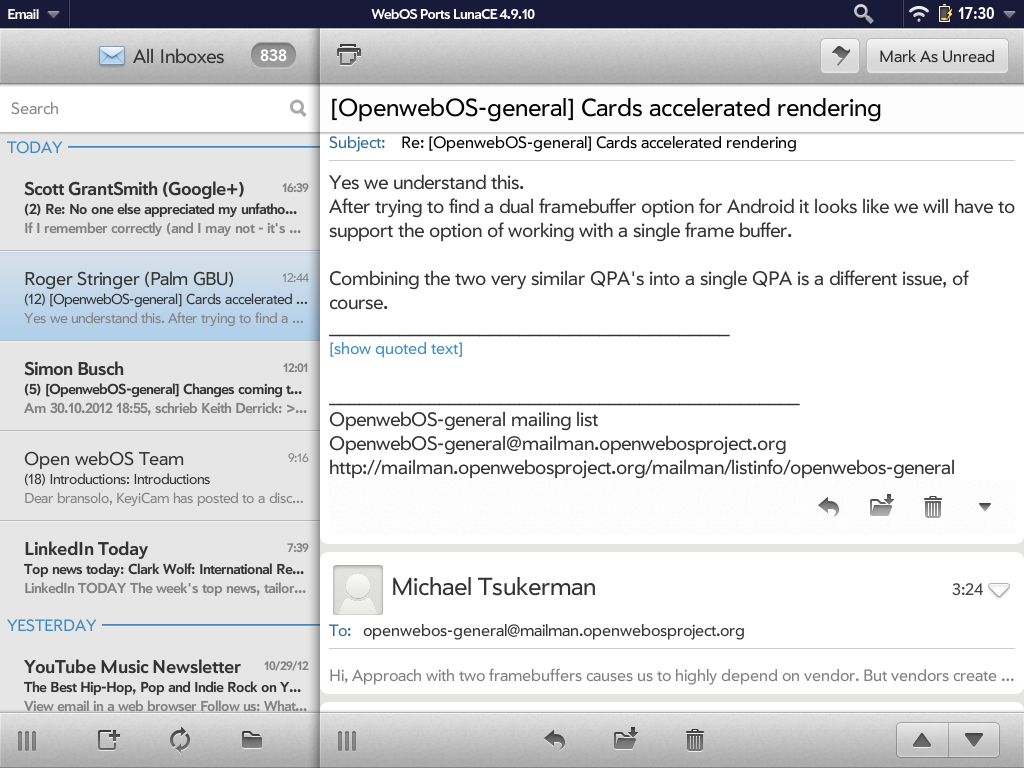This screenshot has height=768, width=1024.
Task: Go to the previous message arrow
Action: (x=922, y=741)
